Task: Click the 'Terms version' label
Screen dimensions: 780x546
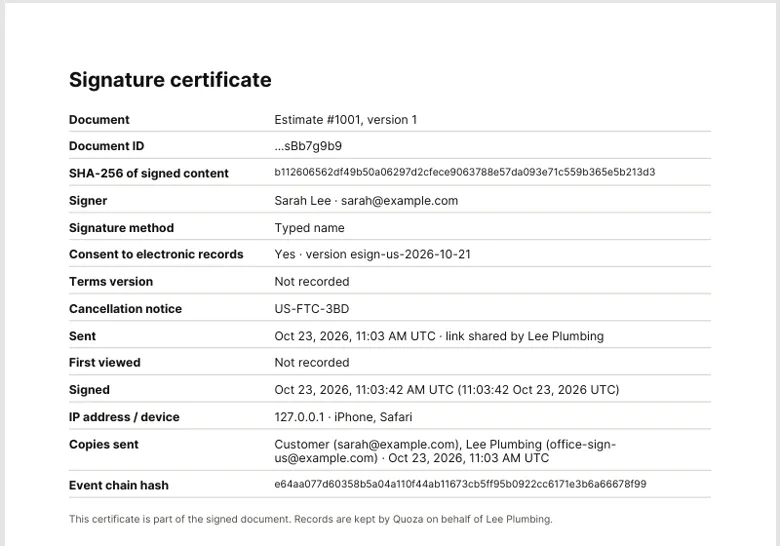Action: coord(111,282)
